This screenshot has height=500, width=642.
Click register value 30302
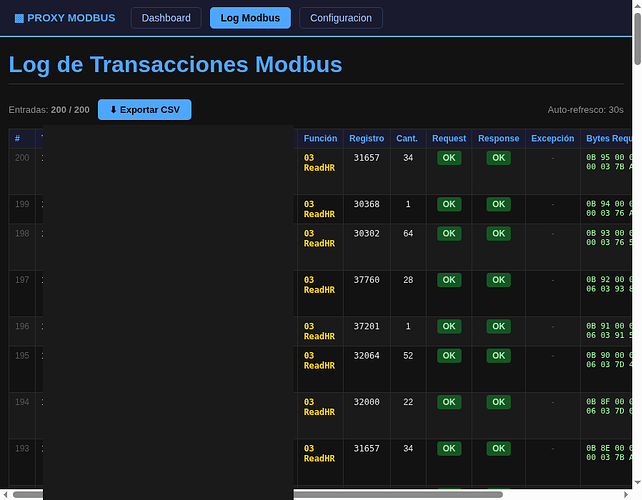366,233
